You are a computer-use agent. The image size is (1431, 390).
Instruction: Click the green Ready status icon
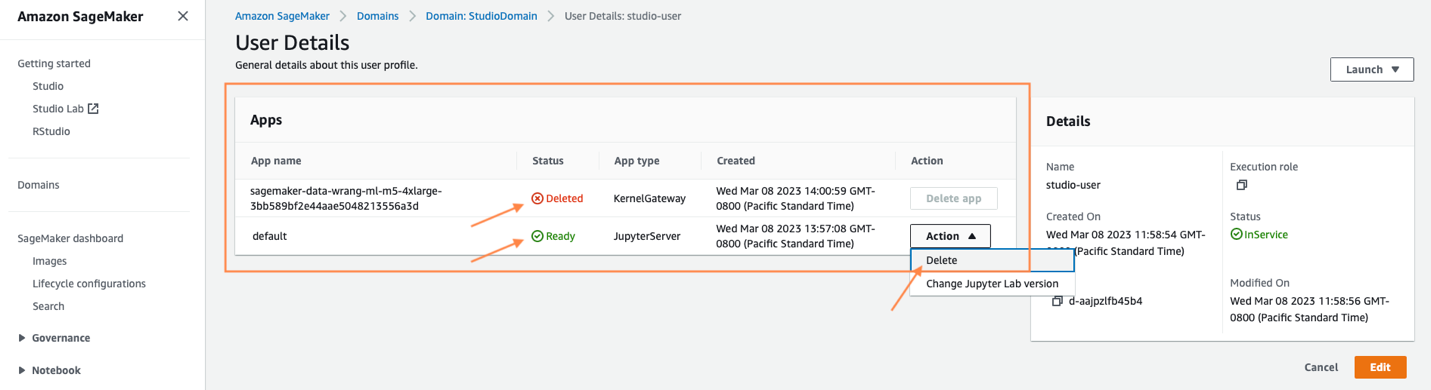[537, 237]
